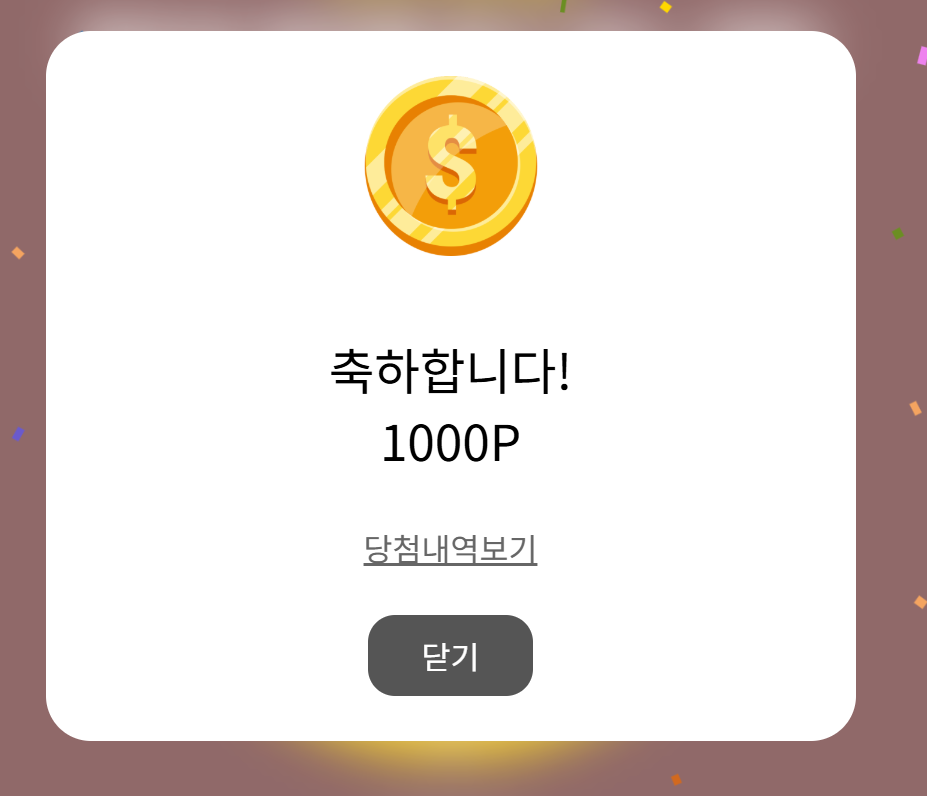Click the orange confetti beside 축하합니다 on right

point(915,408)
